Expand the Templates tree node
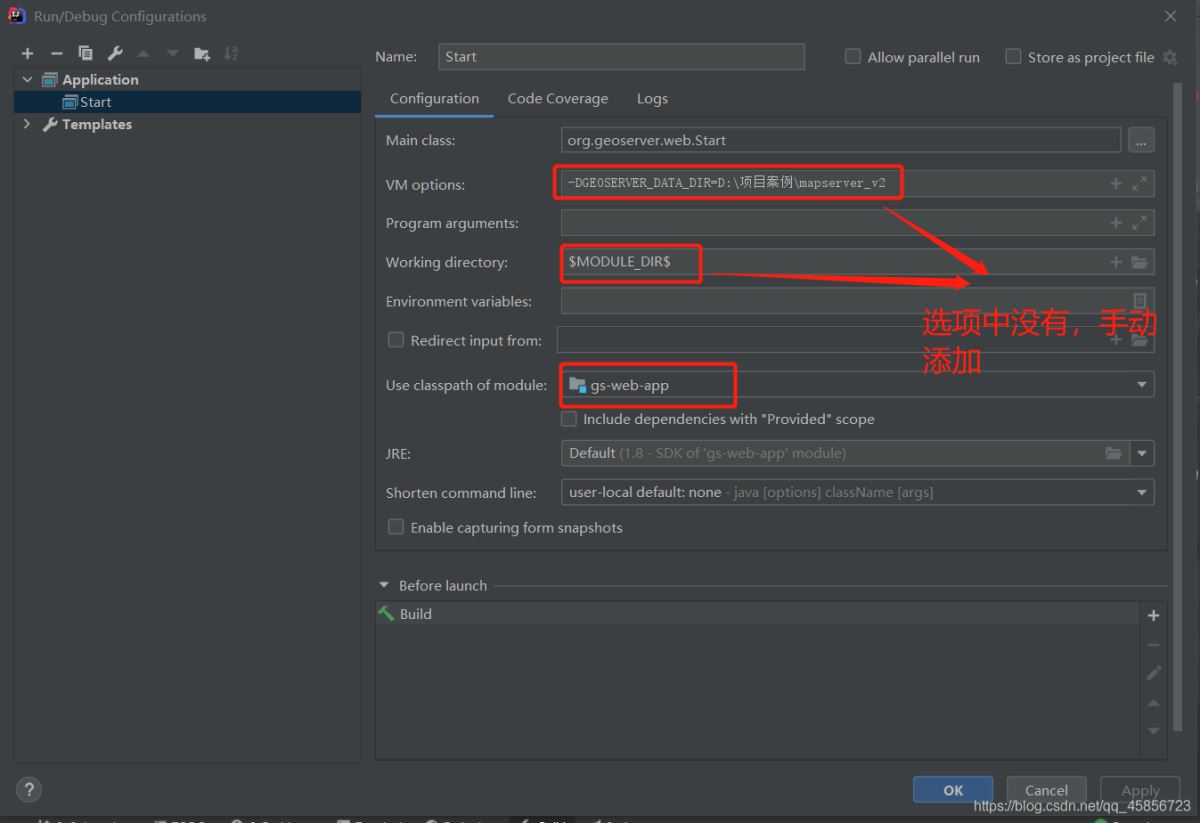The image size is (1200, 823). pyautogui.click(x=27, y=124)
